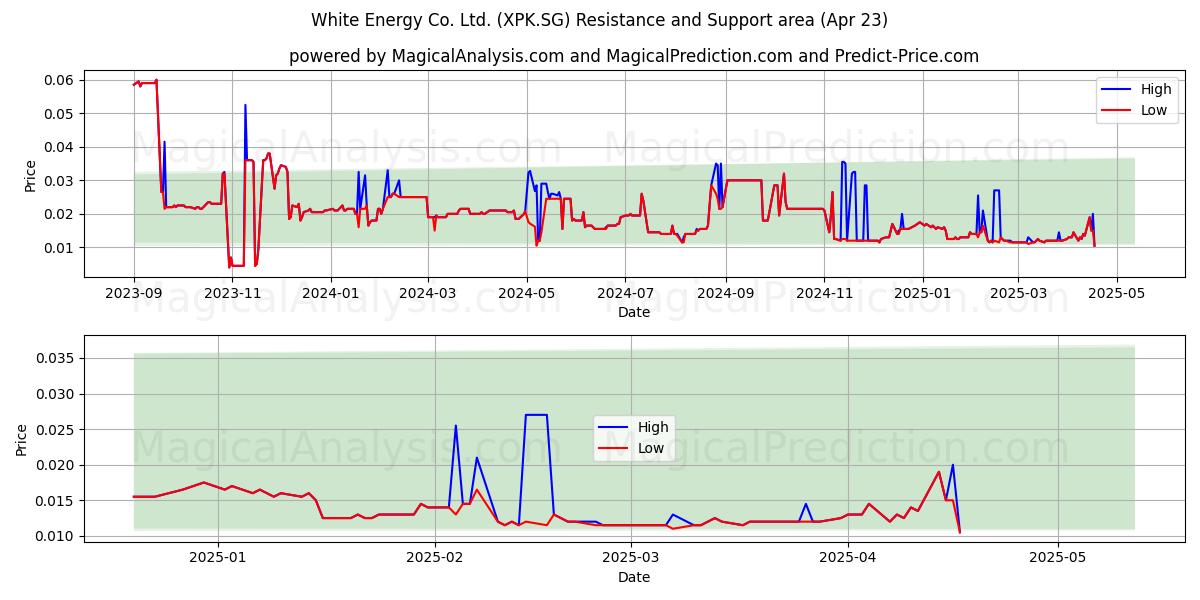Click the 0.02 price tick on top chart
The width and height of the screenshot is (1200, 600).
tap(61, 214)
